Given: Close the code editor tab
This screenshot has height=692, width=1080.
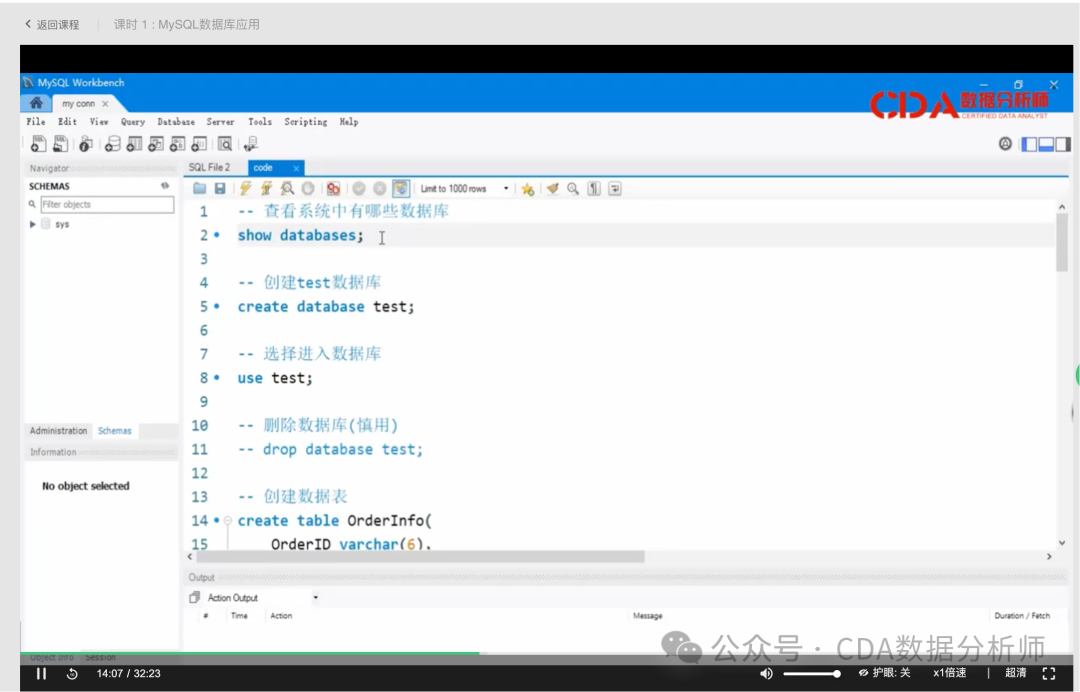Looking at the screenshot, I should coord(296,168).
